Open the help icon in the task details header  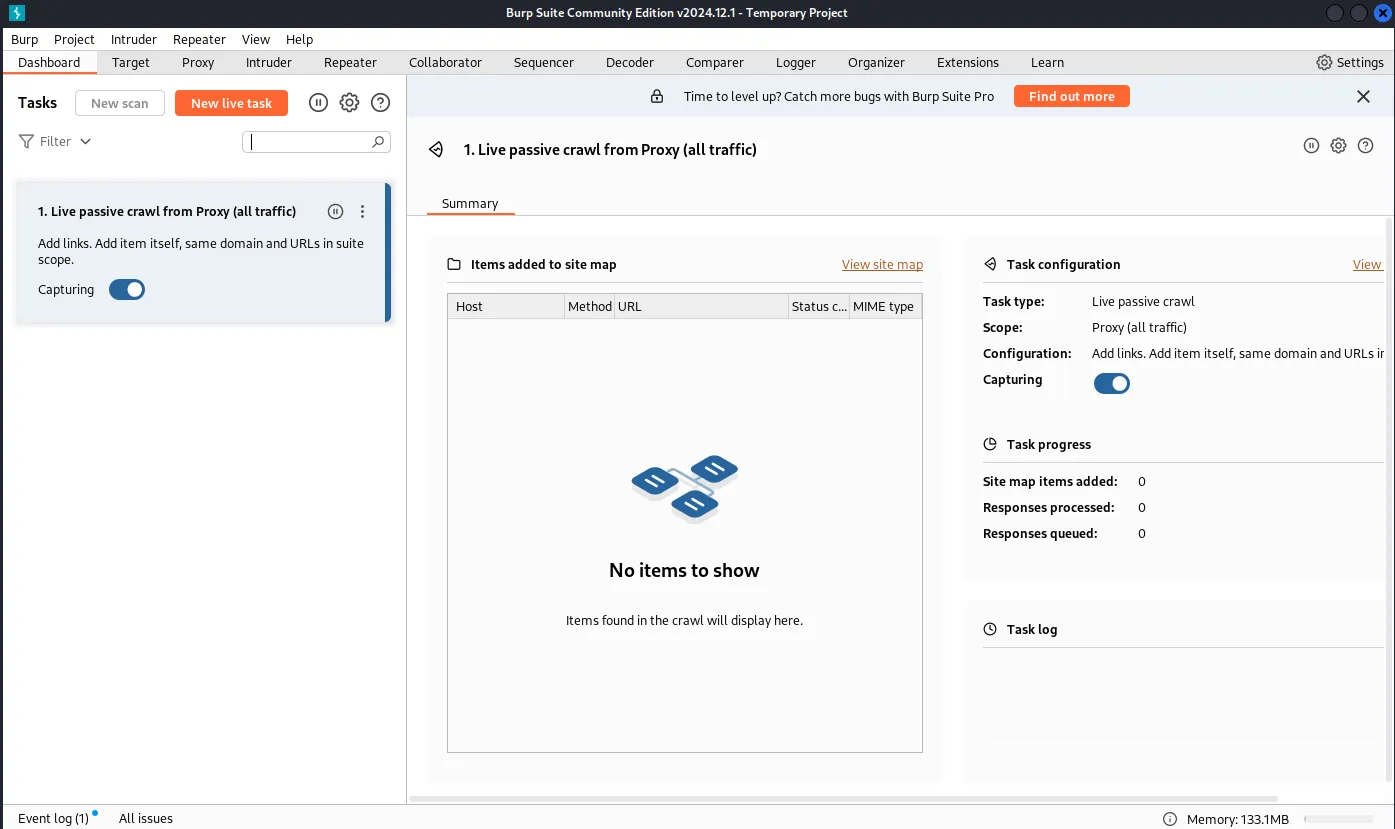[1365, 146]
